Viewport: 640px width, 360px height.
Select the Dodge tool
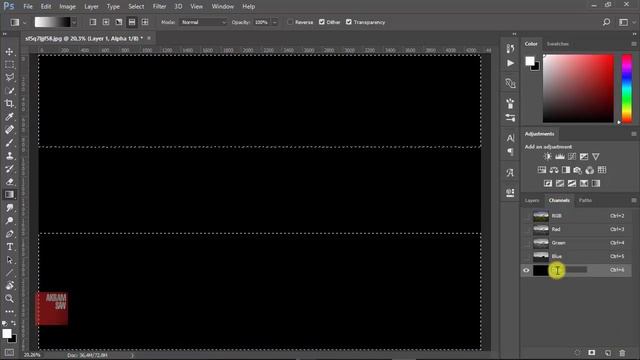click(x=9, y=221)
